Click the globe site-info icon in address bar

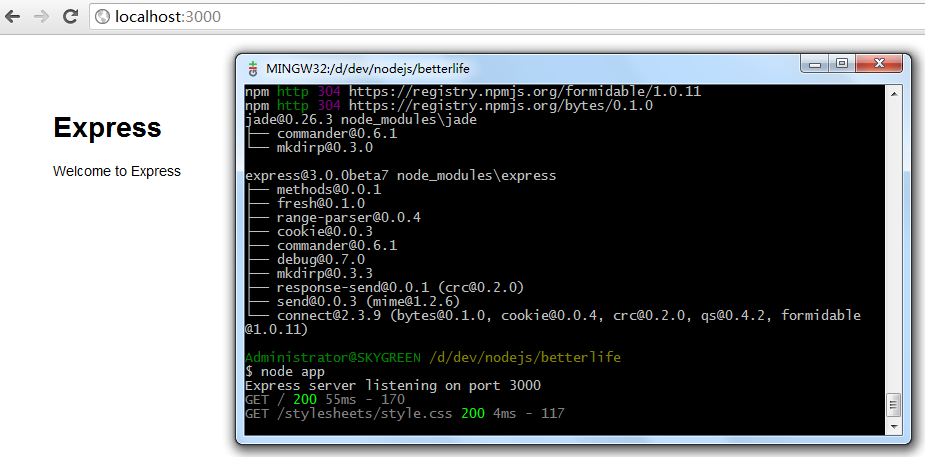point(103,17)
